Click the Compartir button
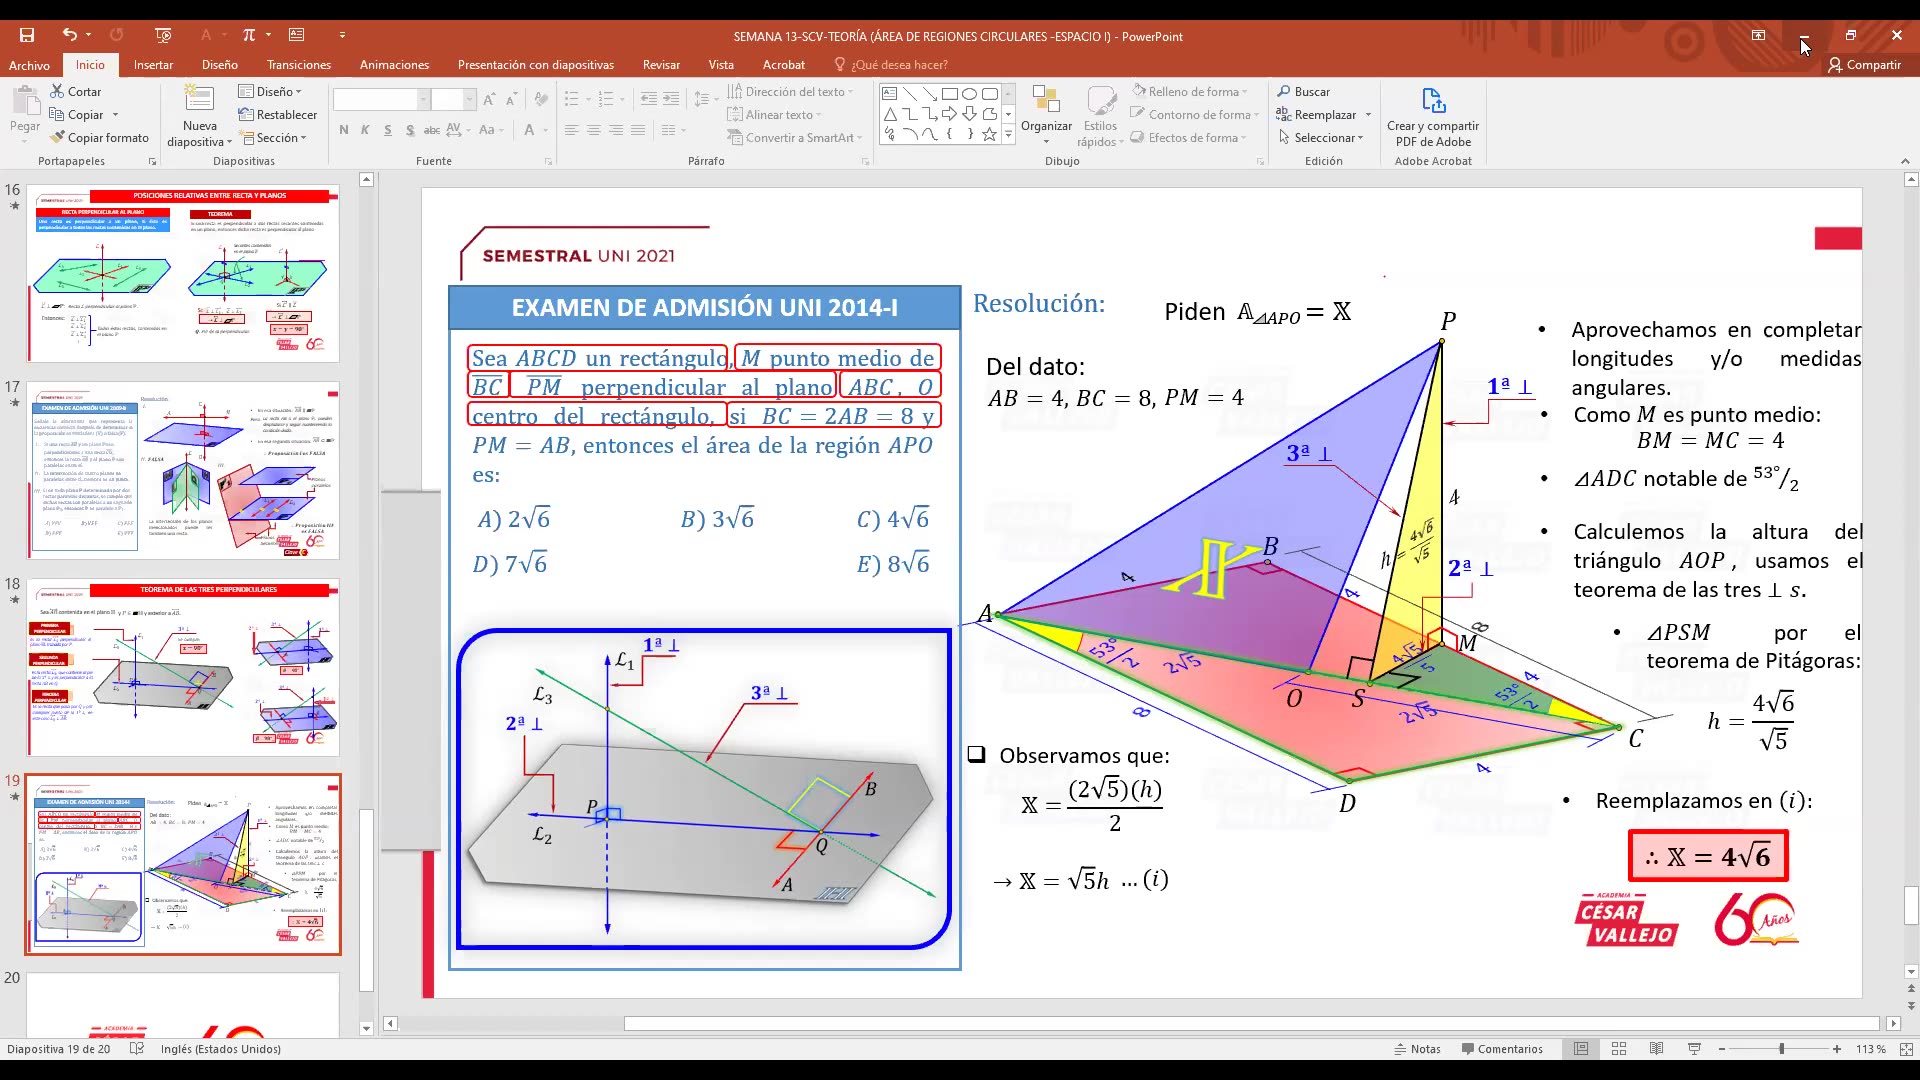Screen dimensions: 1920x1080 [1864, 65]
